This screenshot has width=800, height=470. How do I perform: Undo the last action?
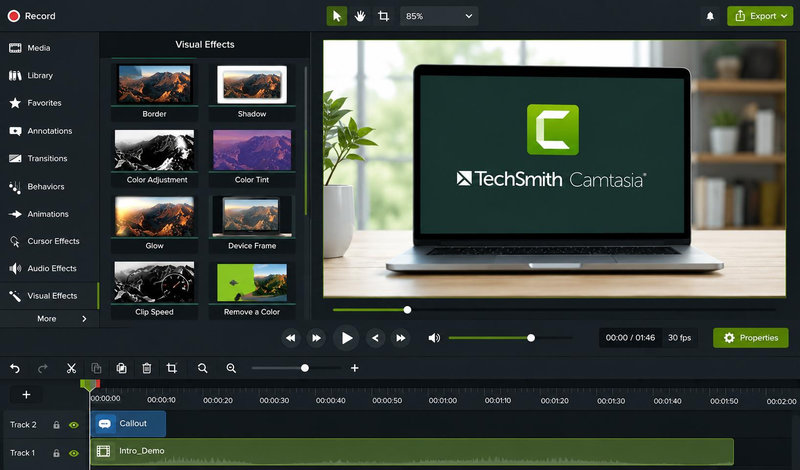point(15,368)
